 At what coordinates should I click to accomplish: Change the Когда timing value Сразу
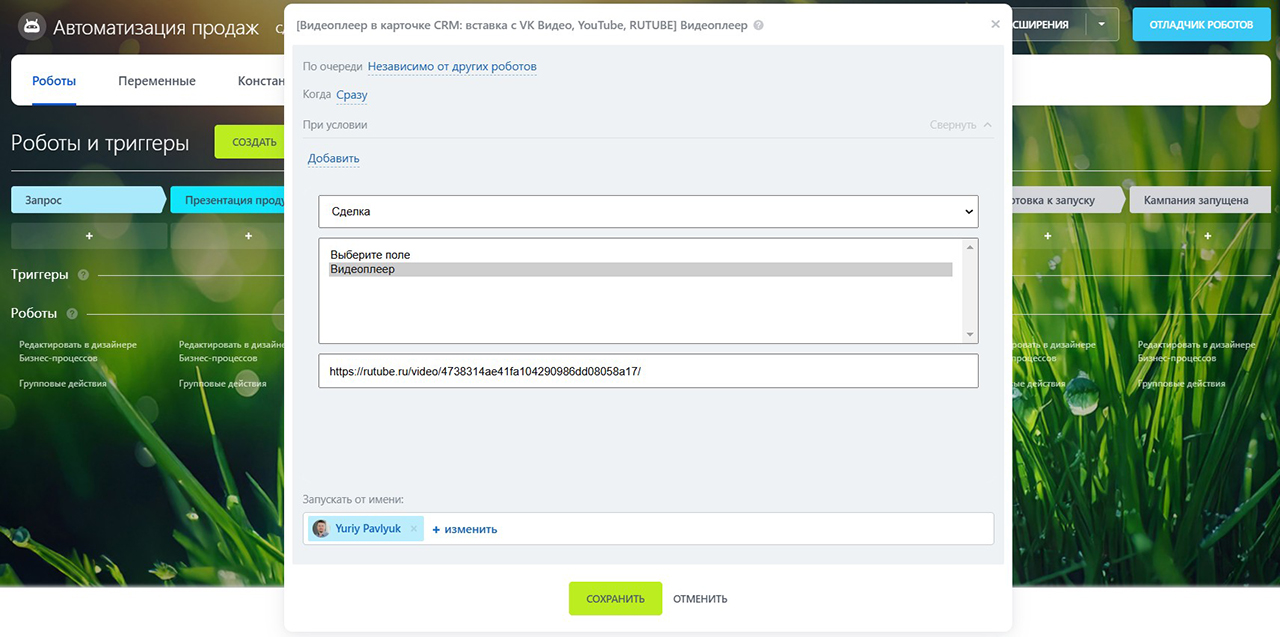[352, 95]
